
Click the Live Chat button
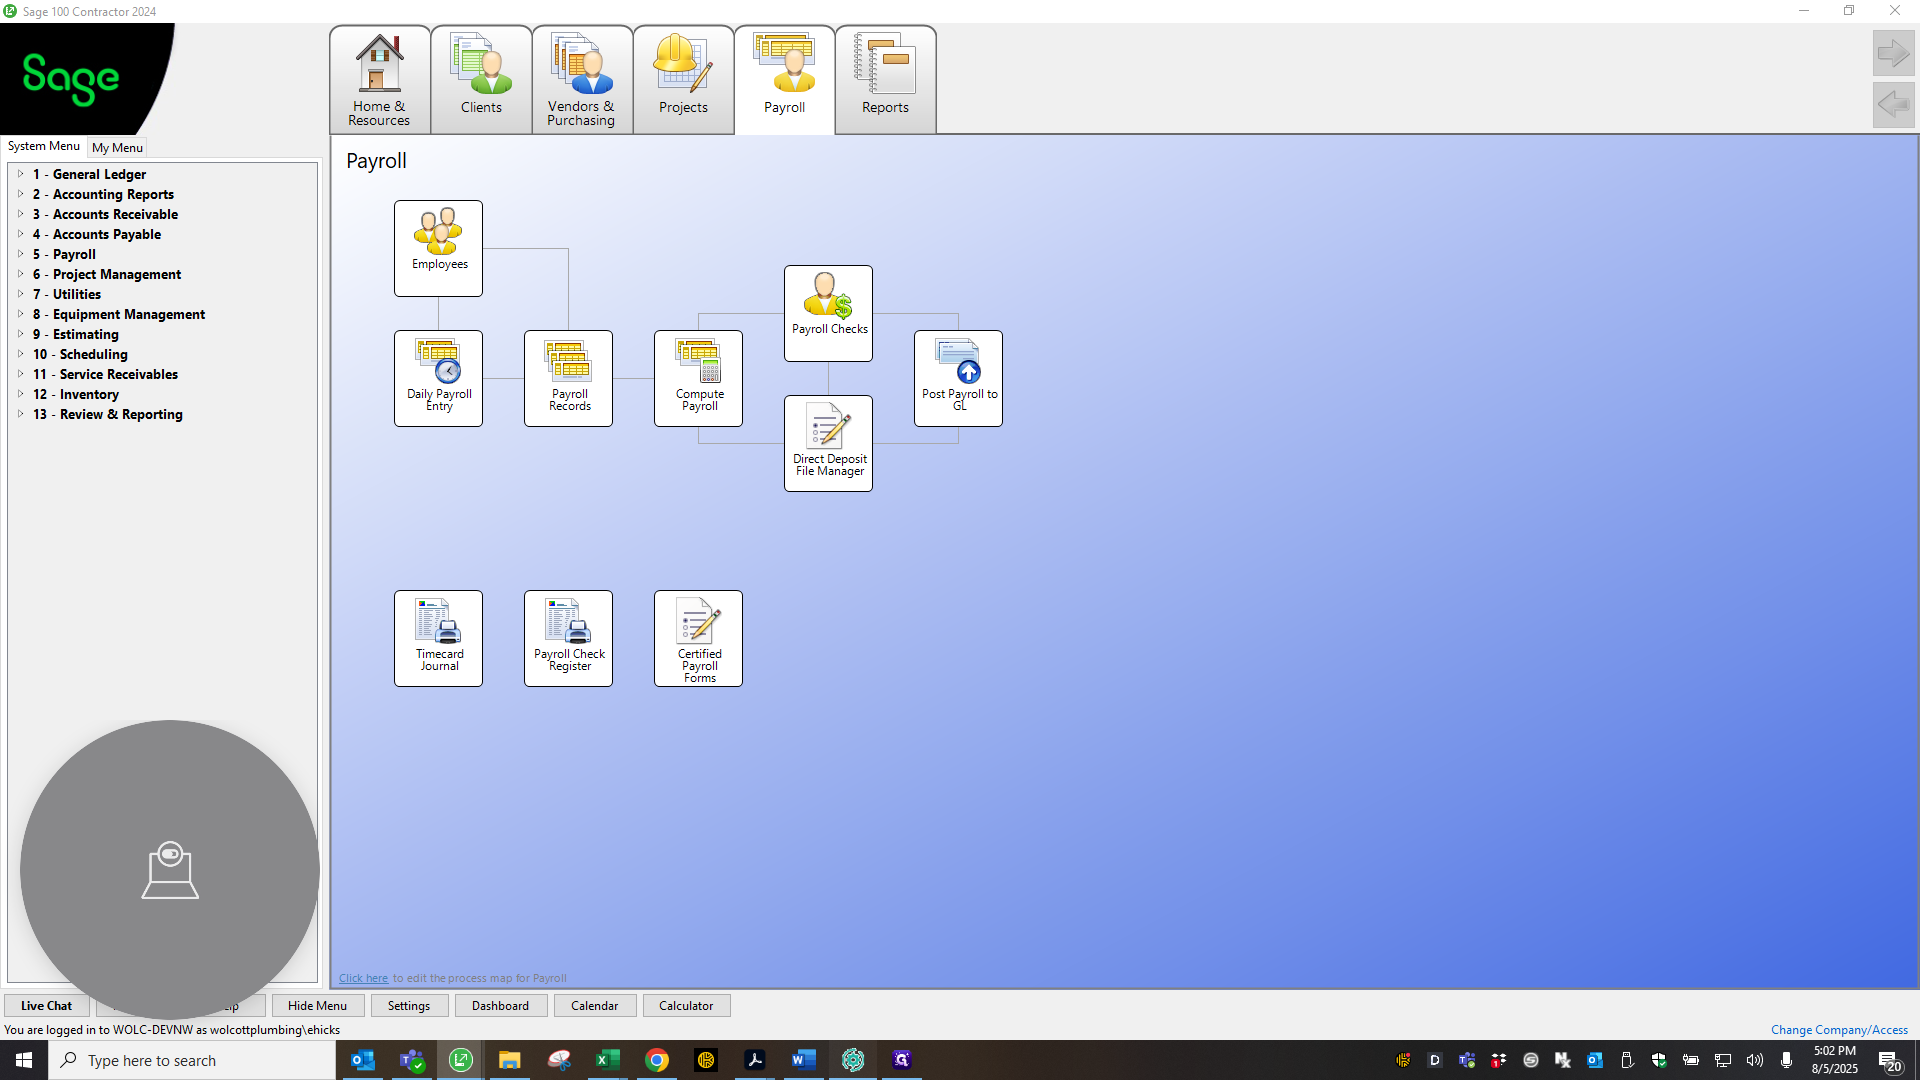46,1006
